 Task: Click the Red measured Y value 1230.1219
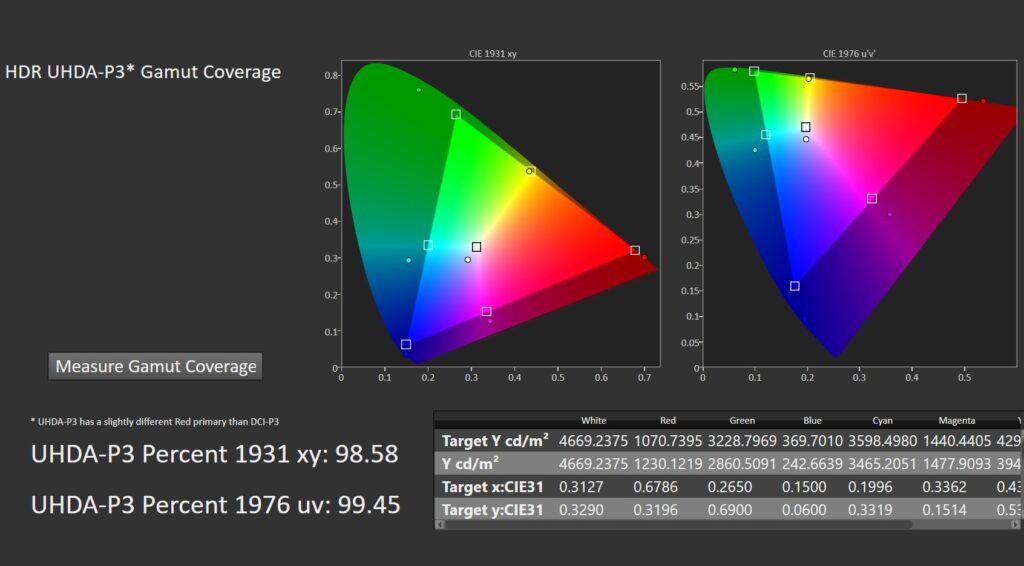coord(668,463)
